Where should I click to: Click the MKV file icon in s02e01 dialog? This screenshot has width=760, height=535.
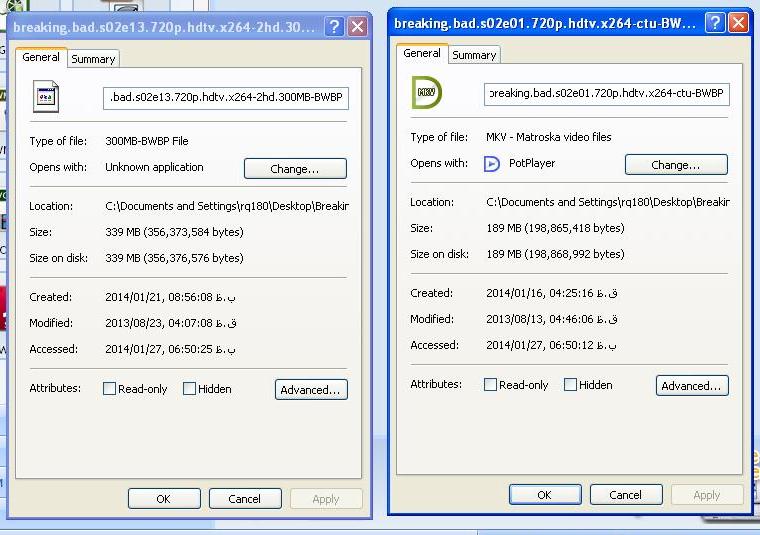426,92
